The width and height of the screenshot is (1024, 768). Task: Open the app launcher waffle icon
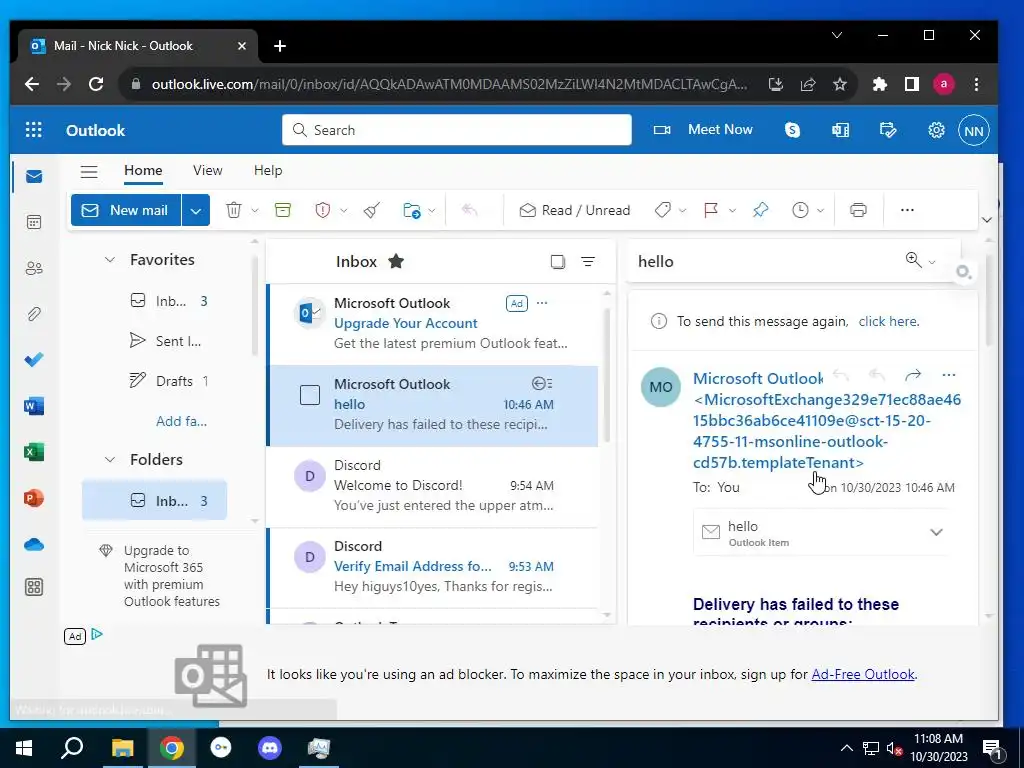33,130
